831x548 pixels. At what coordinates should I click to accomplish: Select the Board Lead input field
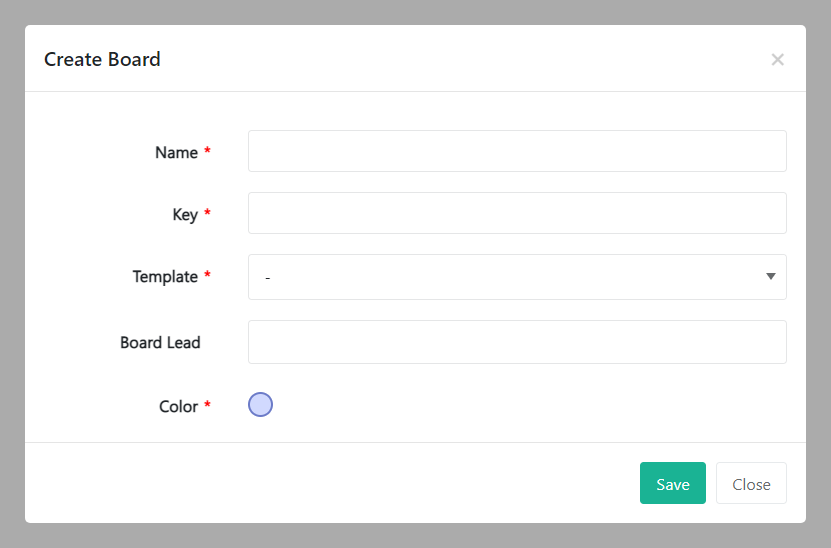tap(517, 342)
